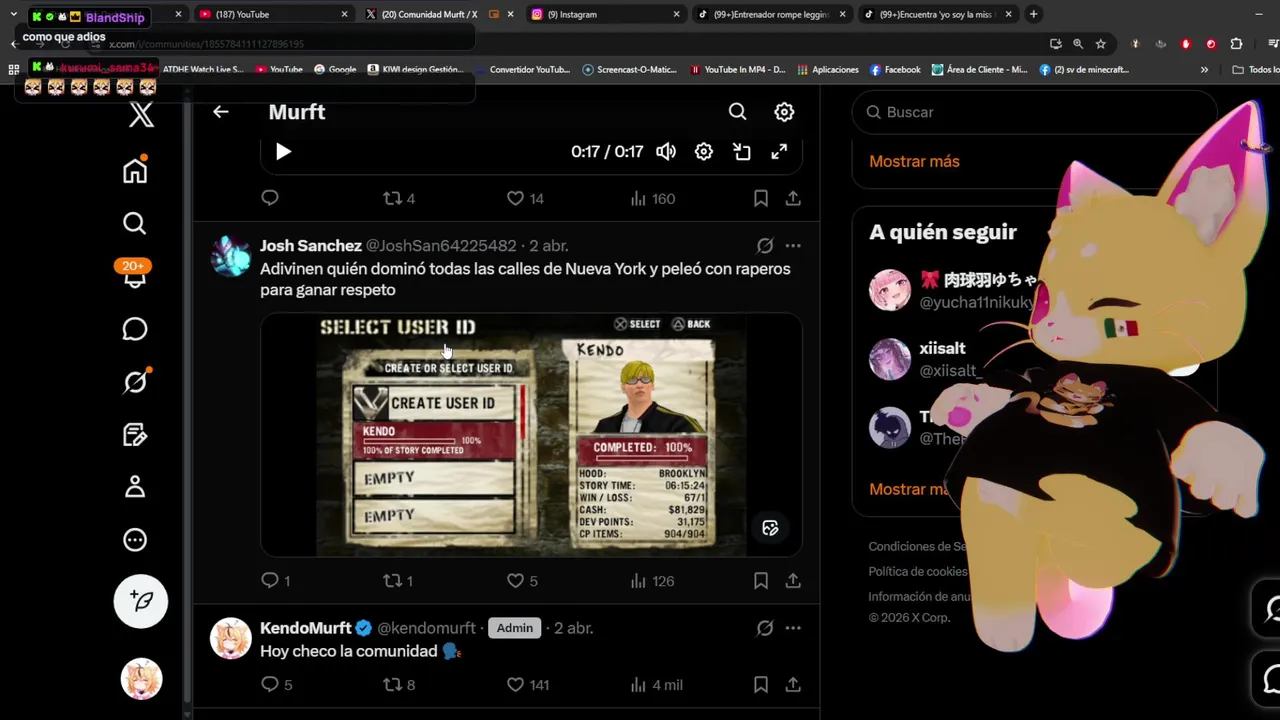Open the Profile icon in sidebar
The image size is (1280, 720).
click(x=135, y=487)
